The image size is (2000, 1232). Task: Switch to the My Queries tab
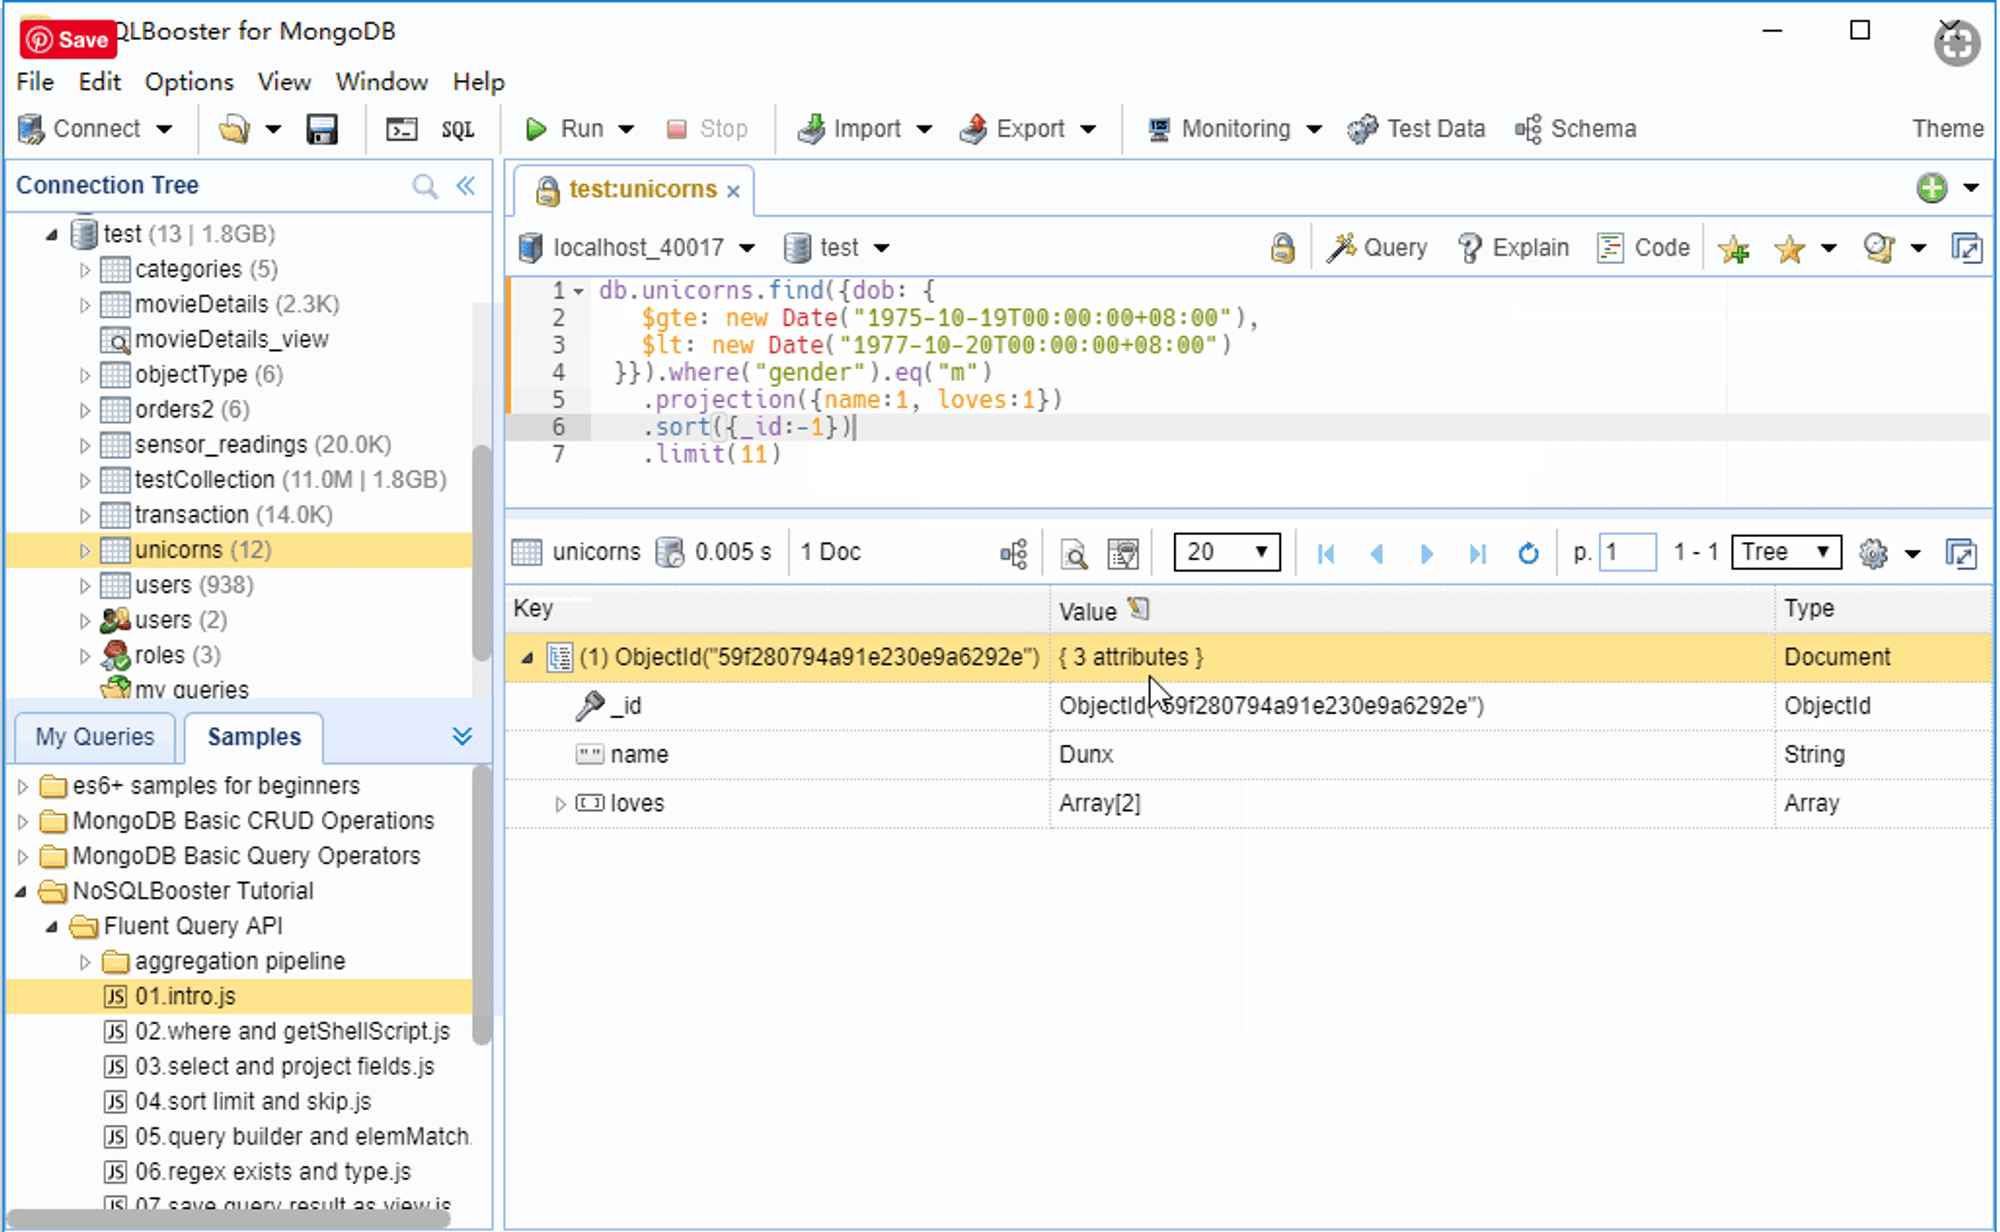tap(95, 737)
